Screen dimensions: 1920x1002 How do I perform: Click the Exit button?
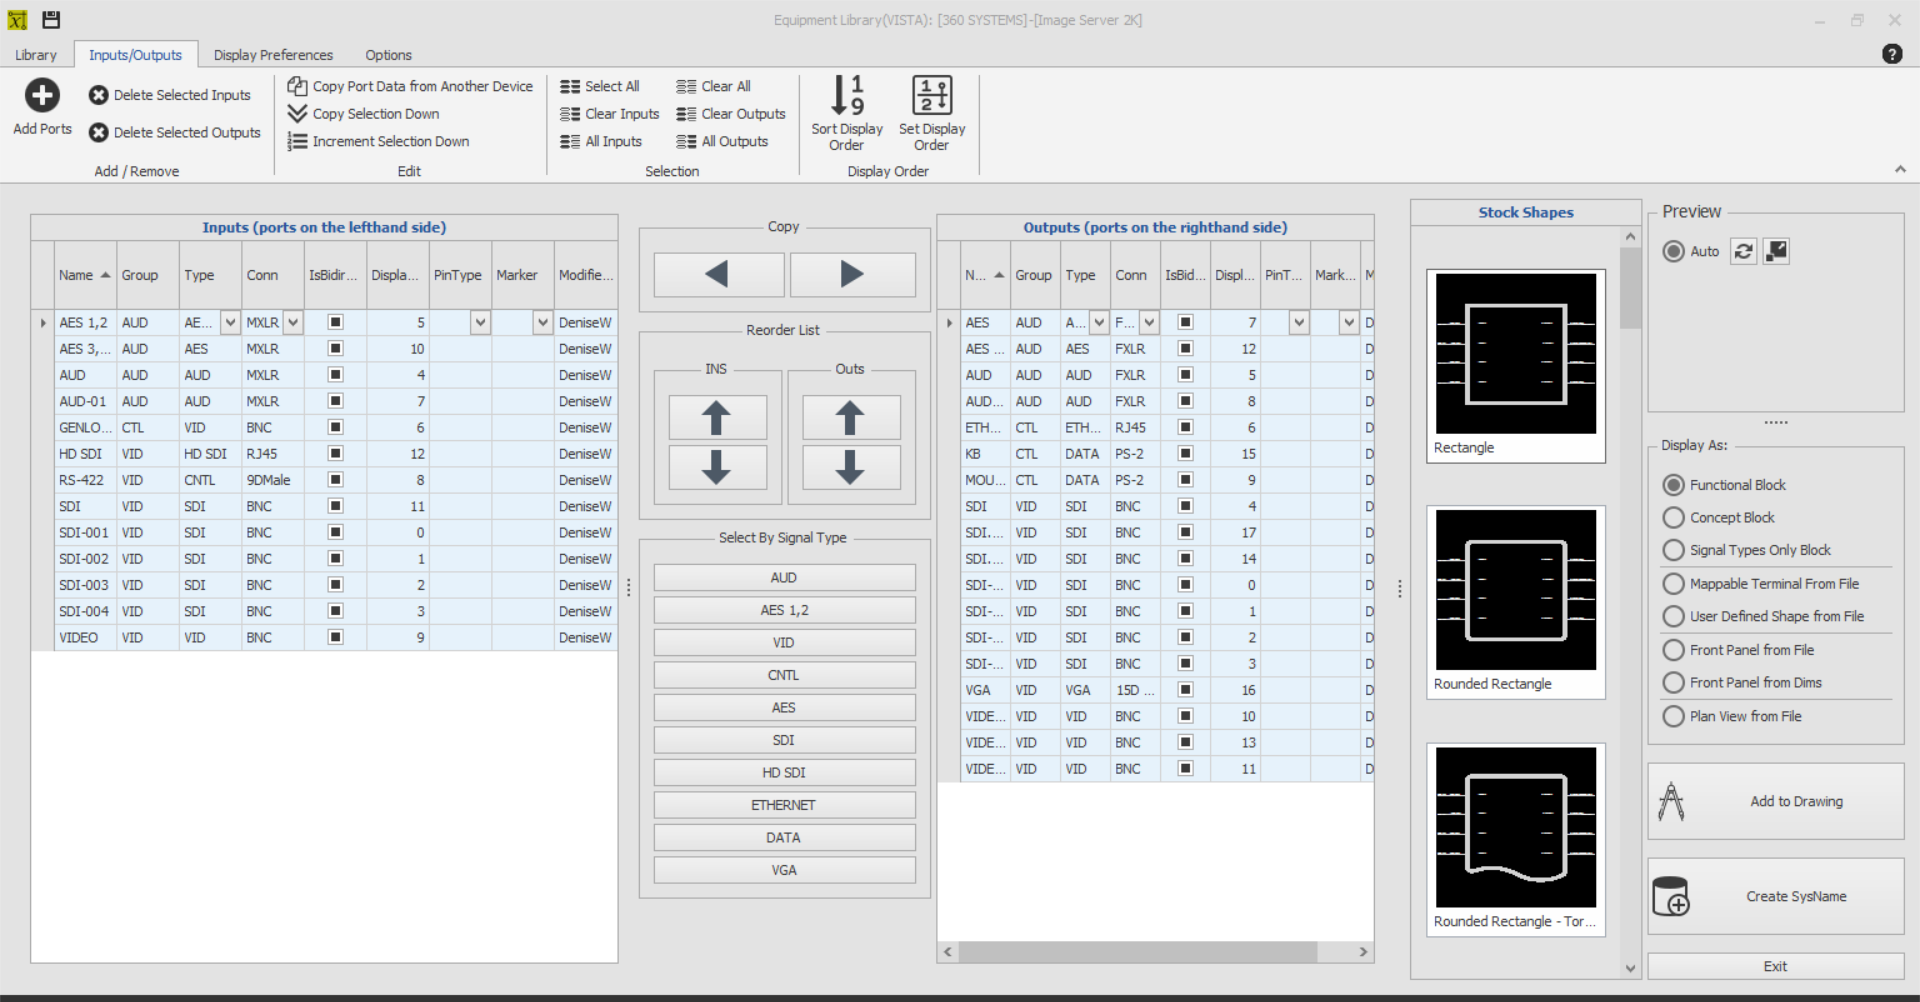click(1775, 966)
